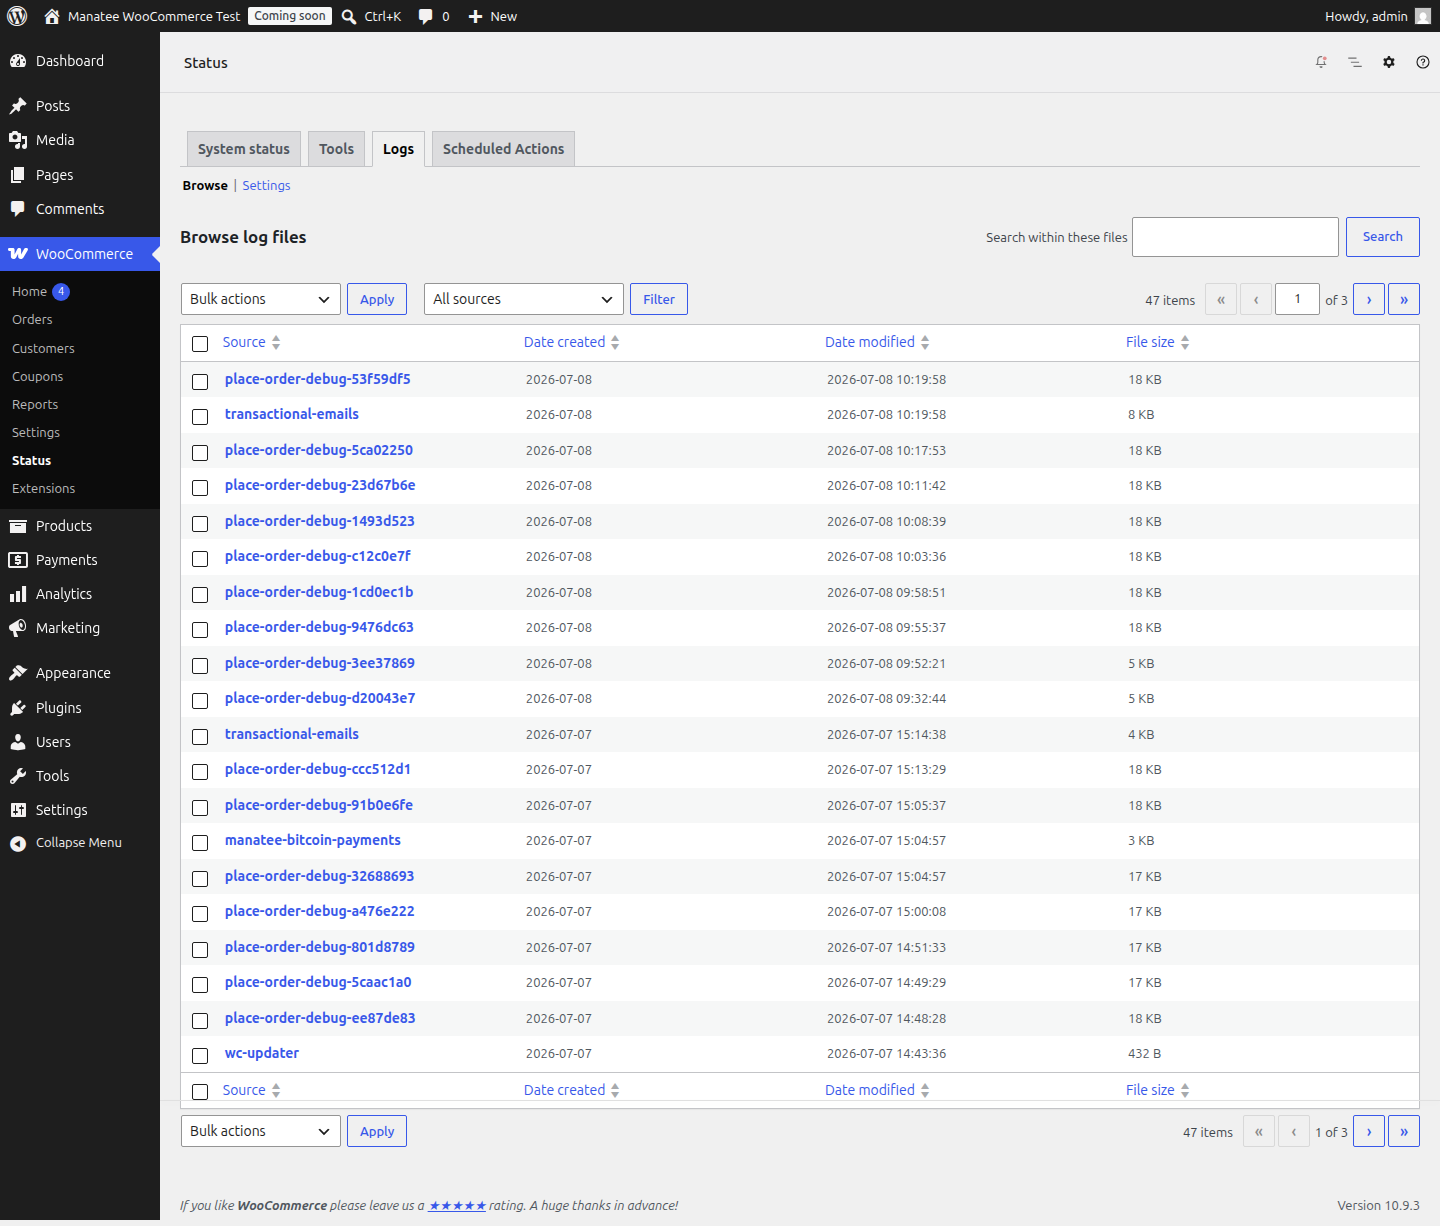Sort by File size column header
Screen dimensions: 1440x1226
pyautogui.click(x=1157, y=342)
